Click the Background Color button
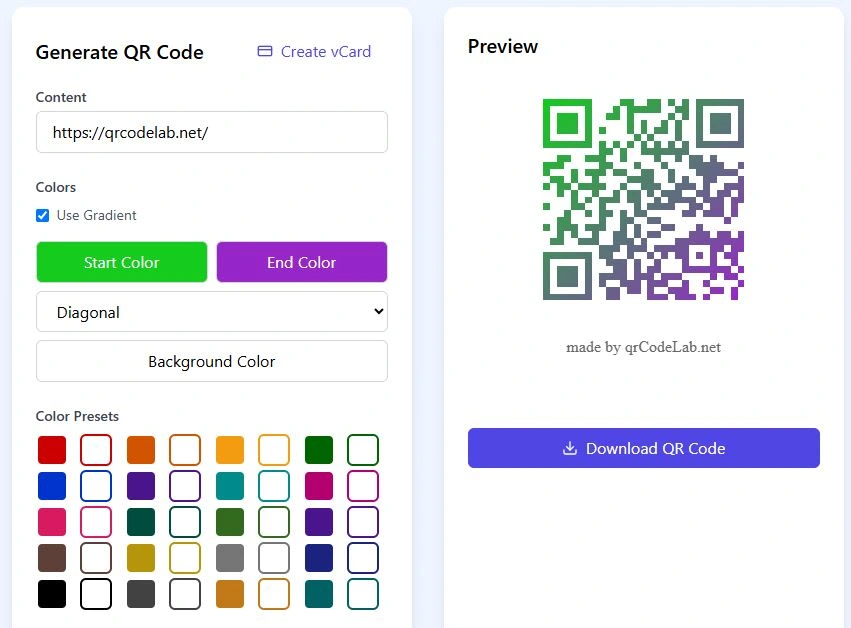The image size is (851, 628). (212, 361)
